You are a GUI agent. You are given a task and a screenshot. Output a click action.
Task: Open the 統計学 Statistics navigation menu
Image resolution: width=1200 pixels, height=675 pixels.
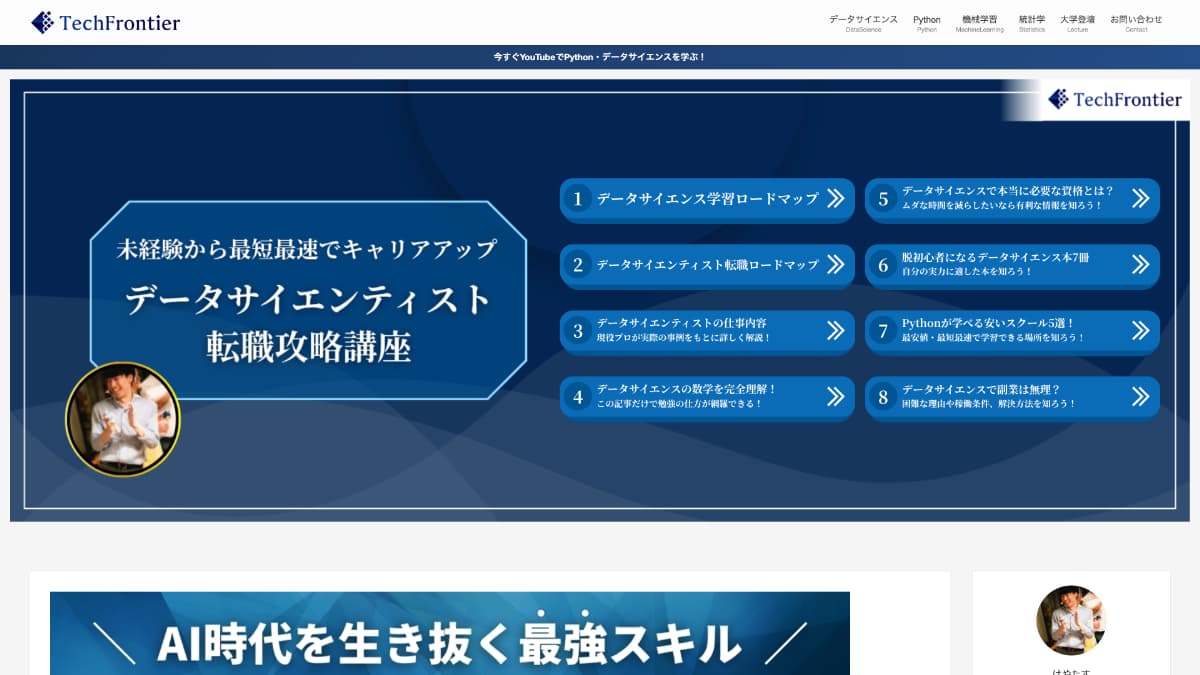click(1031, 22)
